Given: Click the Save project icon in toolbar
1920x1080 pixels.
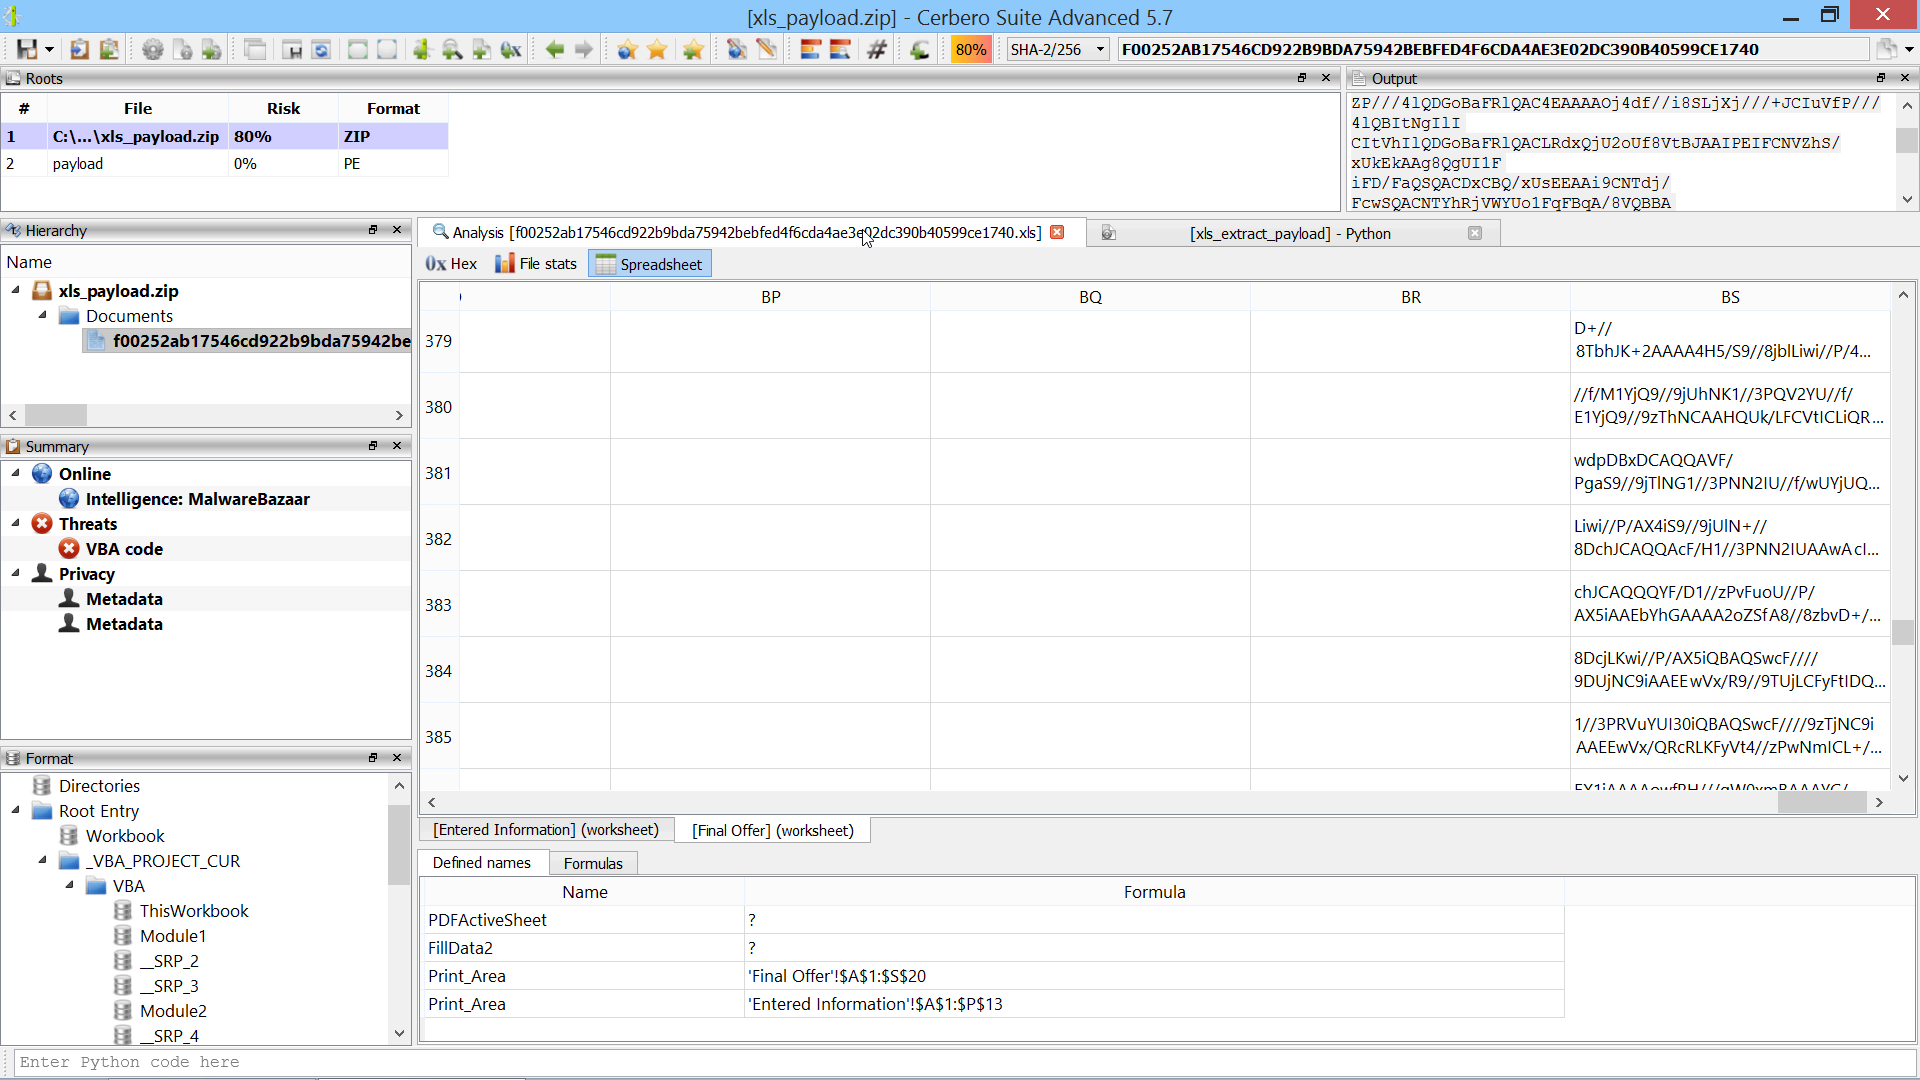Looking at the screenshot, I should pyautogui.click(x=27, y=49).
